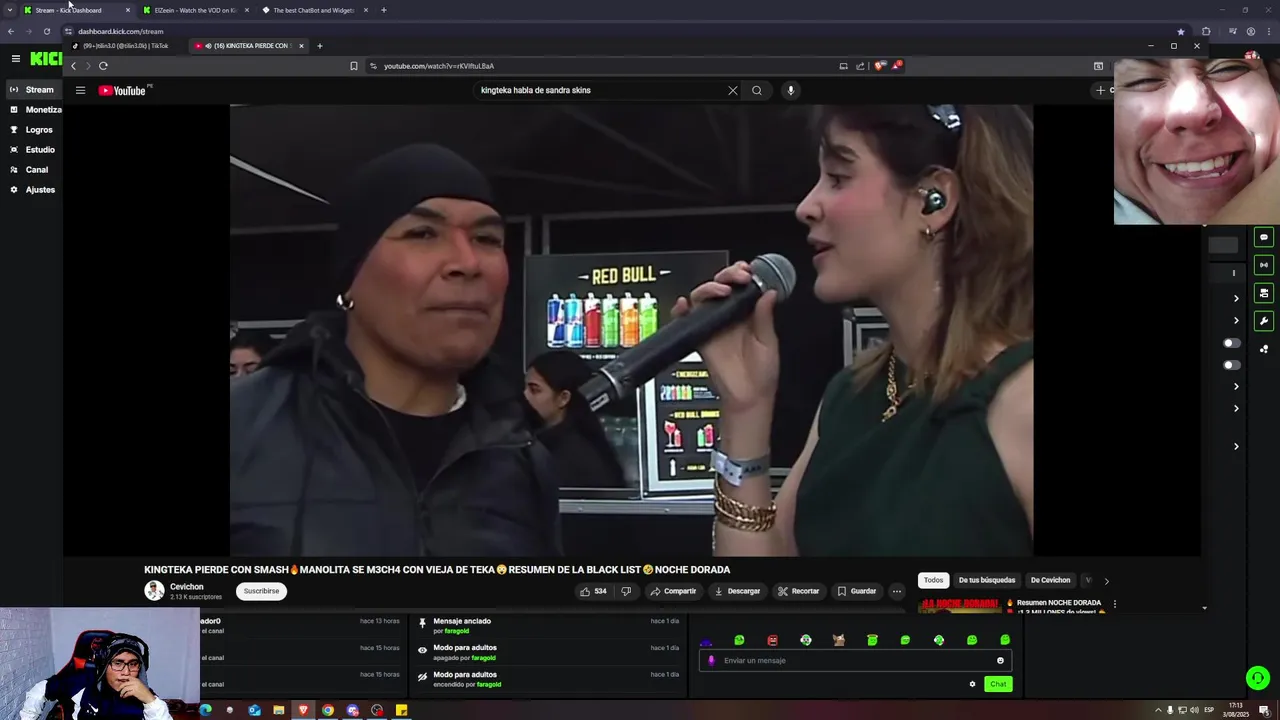The width and height of the screenshot is (1280, 720).
Task: Dislike the KINGTEKA video
Action: [x=626, y=591]
